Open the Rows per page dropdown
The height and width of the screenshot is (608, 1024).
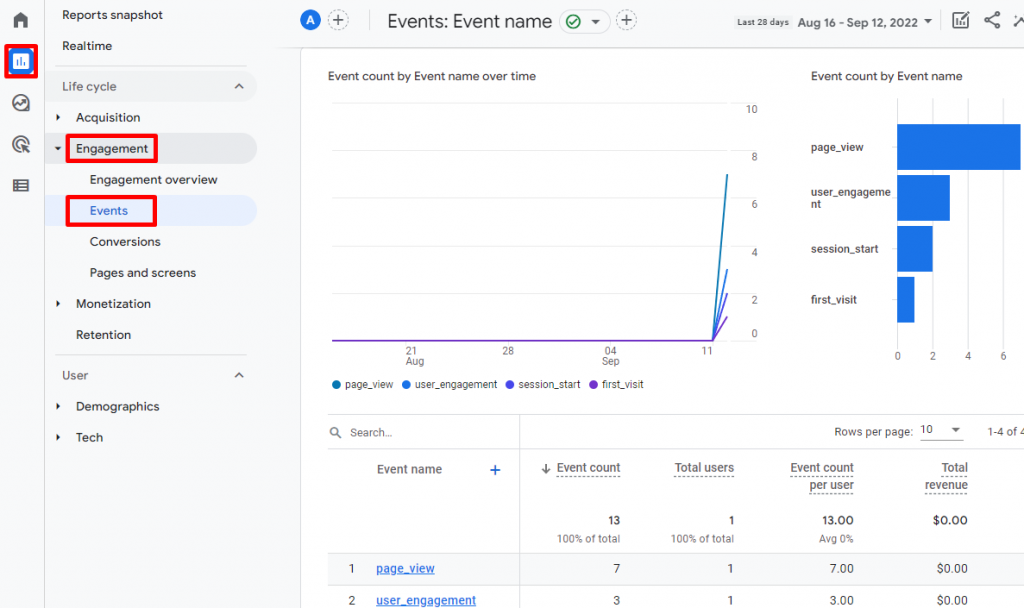(x=939, y=429)
